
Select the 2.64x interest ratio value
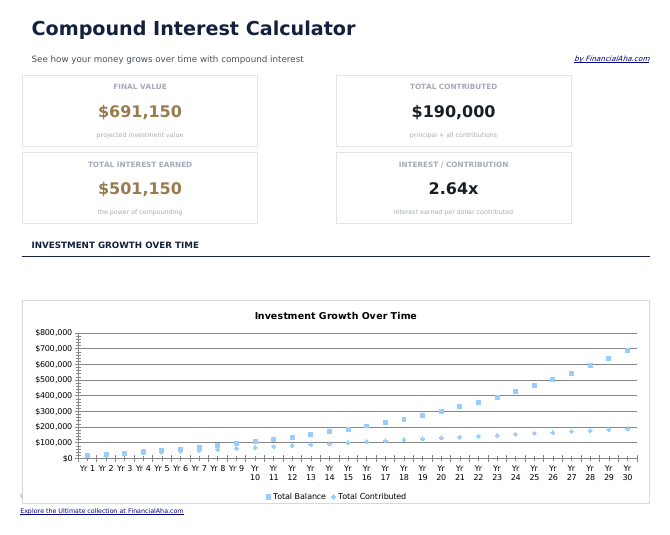tap(453, 188)
